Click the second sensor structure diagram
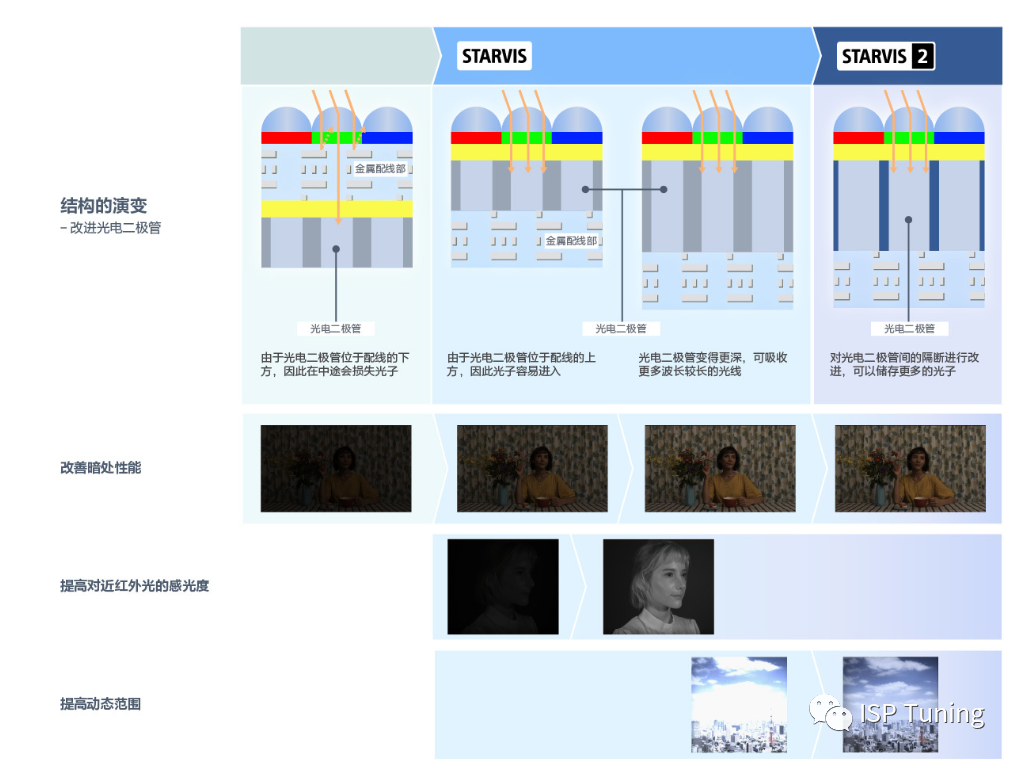The image size is (1017, 761). click(x=527, y=190)
